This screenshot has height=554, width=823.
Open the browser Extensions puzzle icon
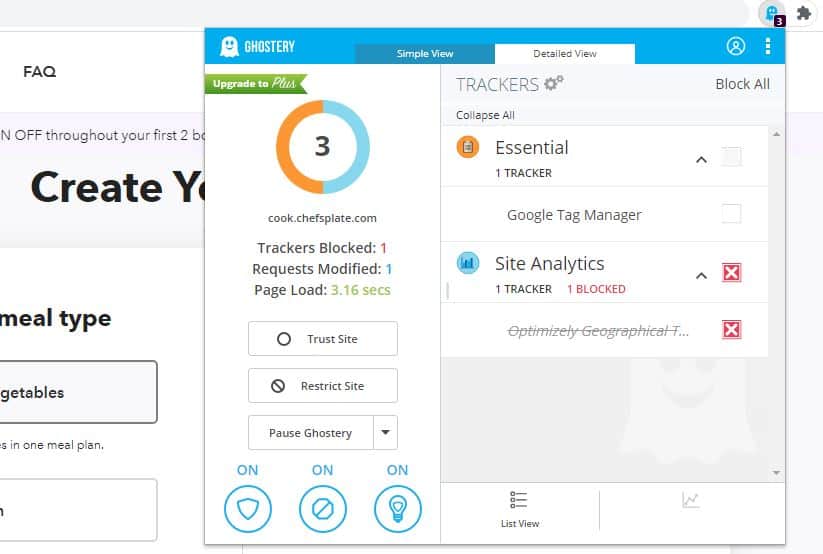coord(804,13)
